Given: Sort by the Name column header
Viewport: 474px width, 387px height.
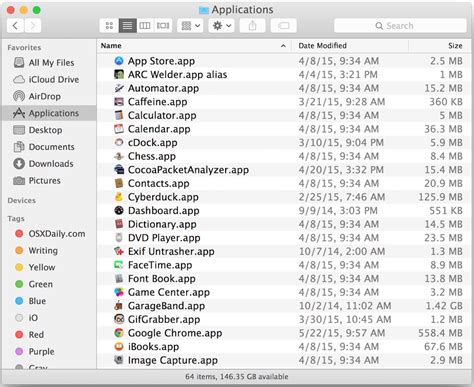Looking at the screenshot, I should click(x=194, y=46).
